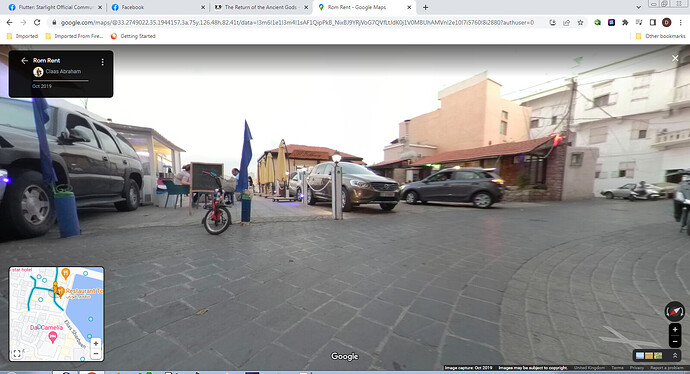The width and height of the screenshot is (690, 374).
Task: Open the Other bookmarks folder
Action: pos(661,36)
